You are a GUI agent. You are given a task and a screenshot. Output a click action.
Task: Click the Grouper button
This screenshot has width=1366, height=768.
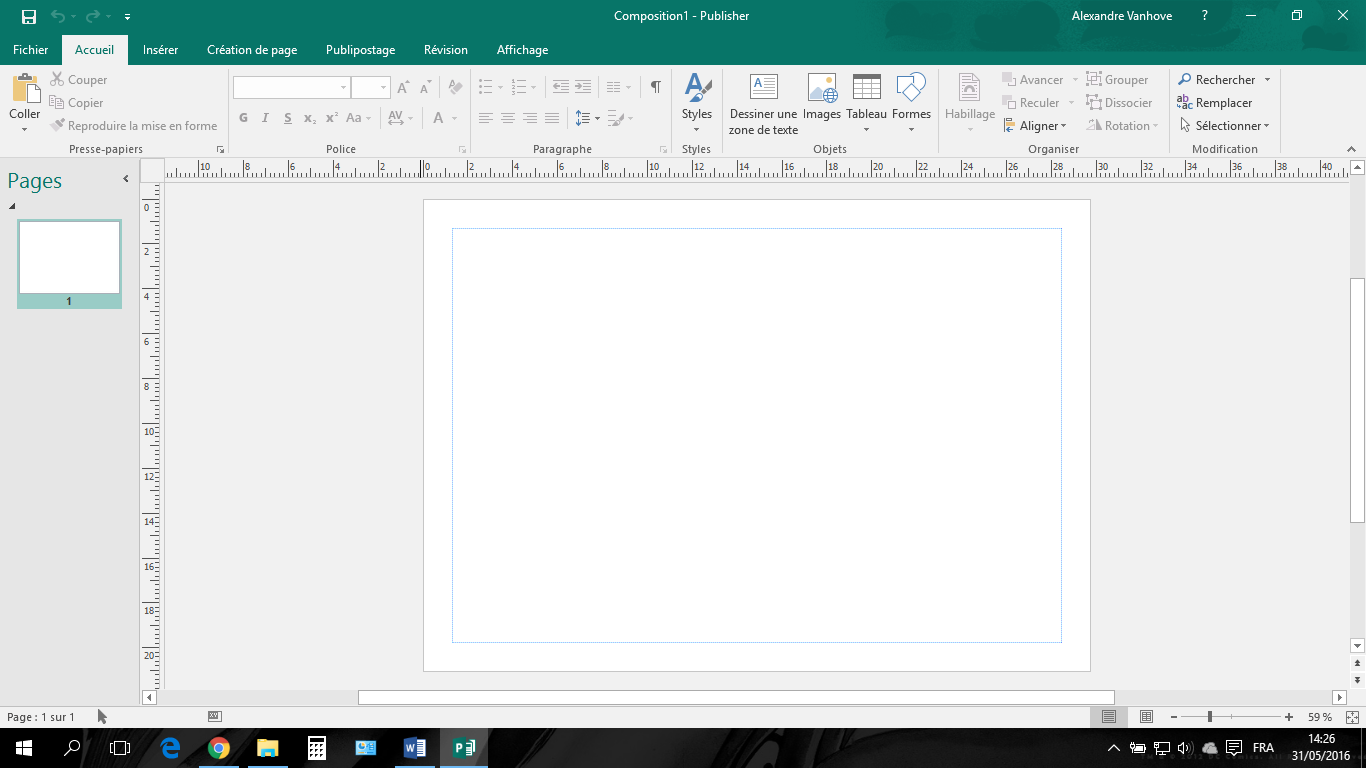point(1118,80)
